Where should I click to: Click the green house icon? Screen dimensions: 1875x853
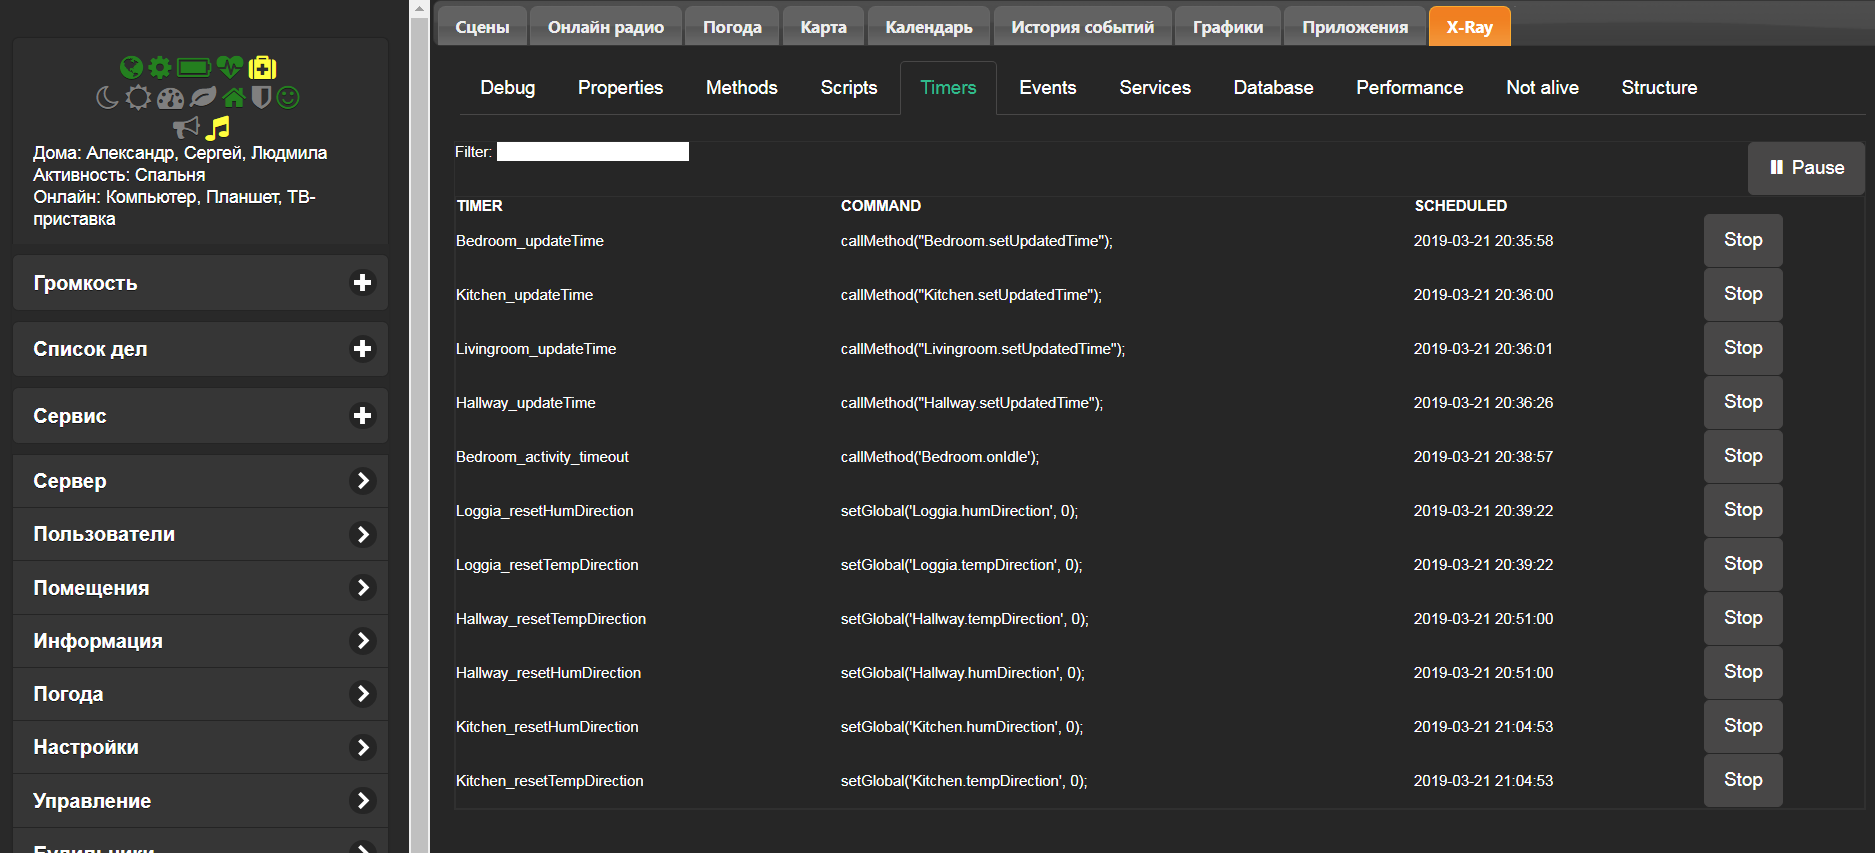(x=234, y=97)
